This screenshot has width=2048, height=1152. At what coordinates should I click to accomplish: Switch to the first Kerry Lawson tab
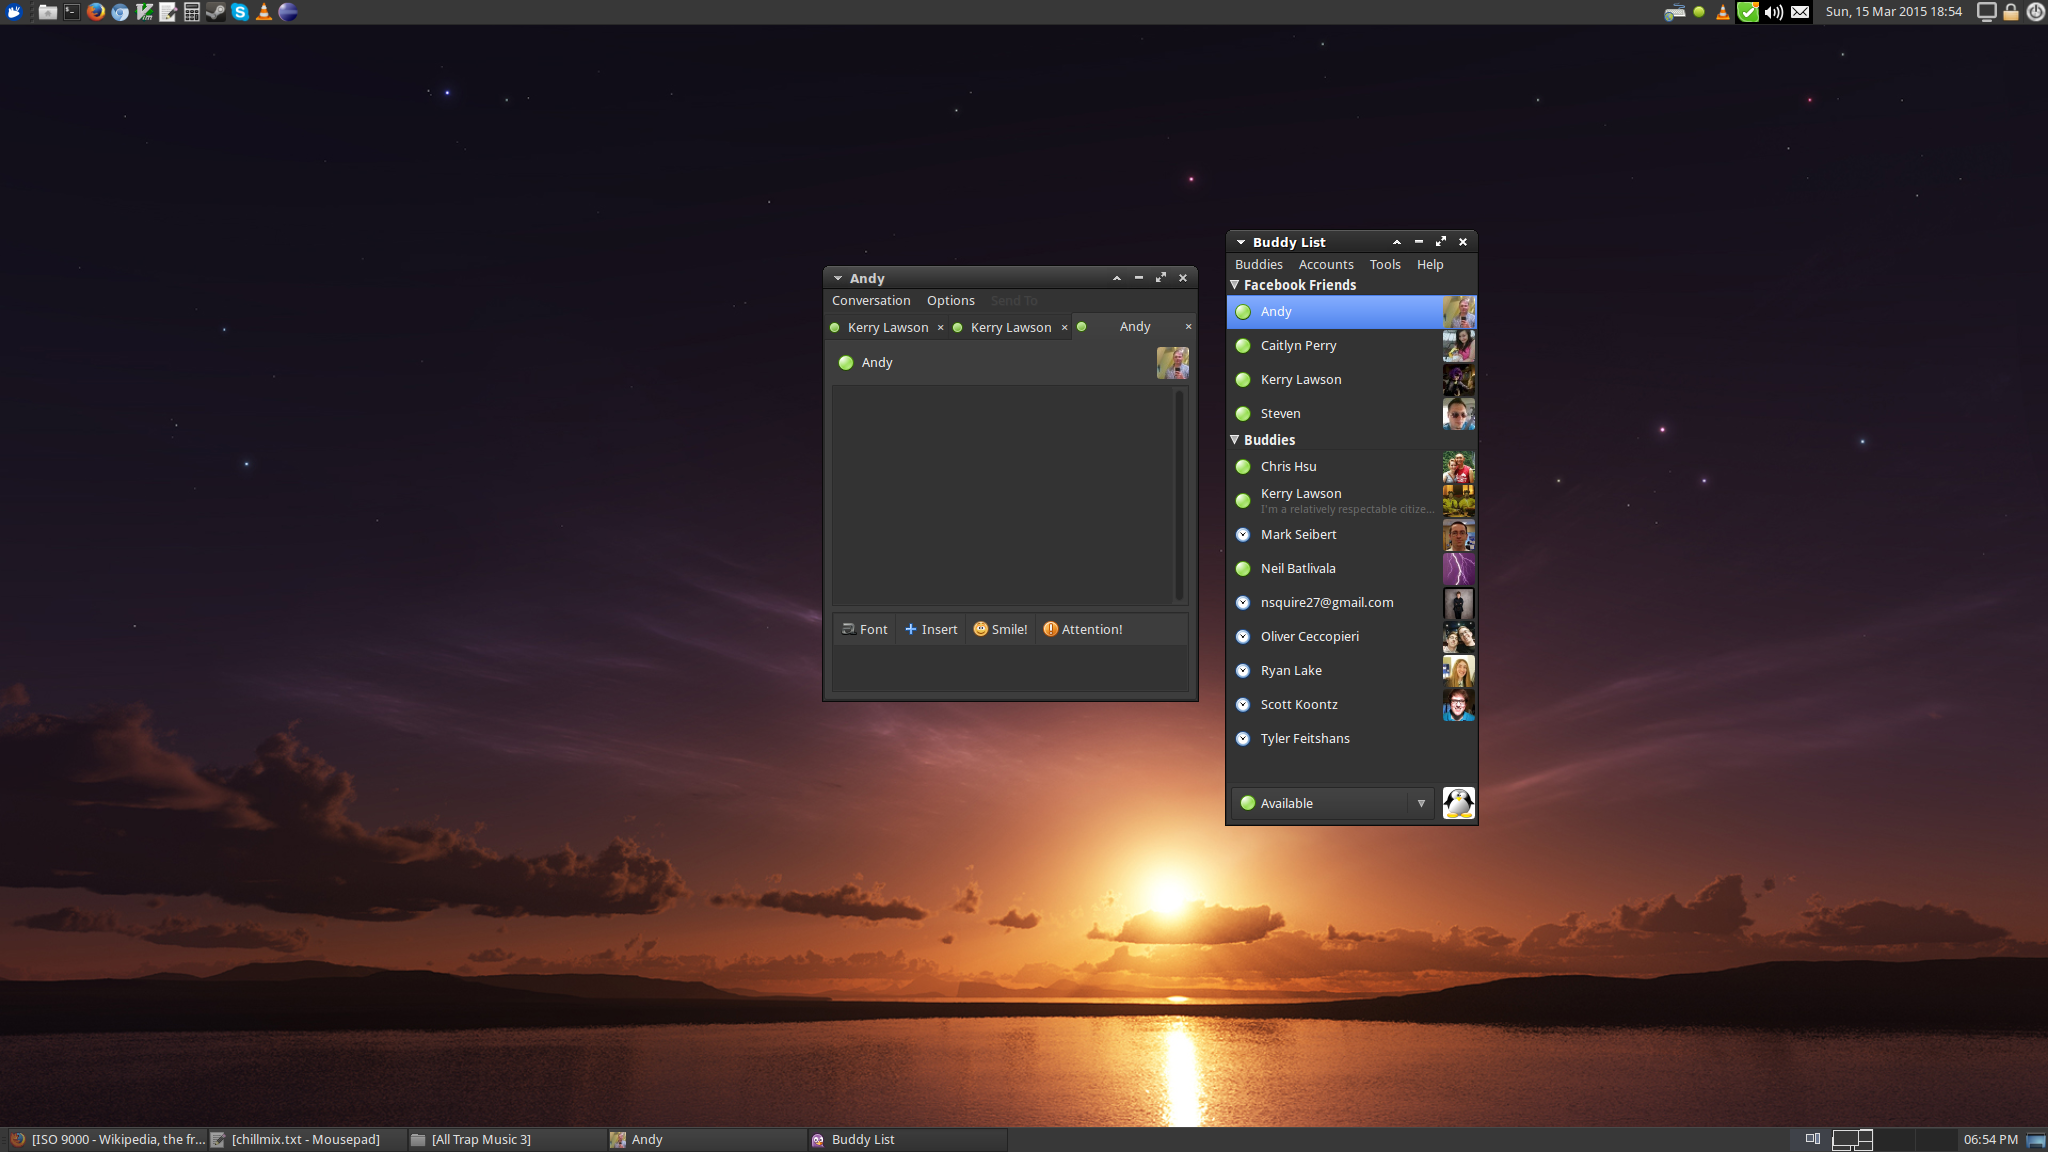tap(887, 327)
